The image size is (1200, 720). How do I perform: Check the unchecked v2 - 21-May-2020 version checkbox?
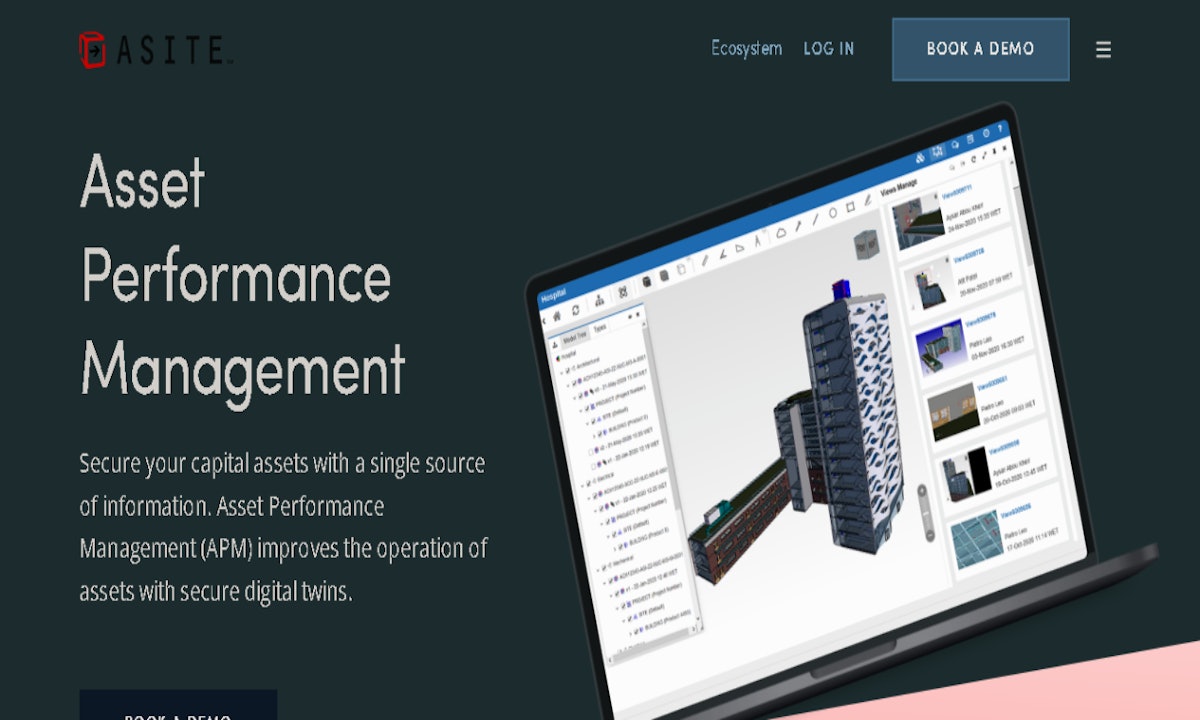pyautogui.click(x=590, y=451)
